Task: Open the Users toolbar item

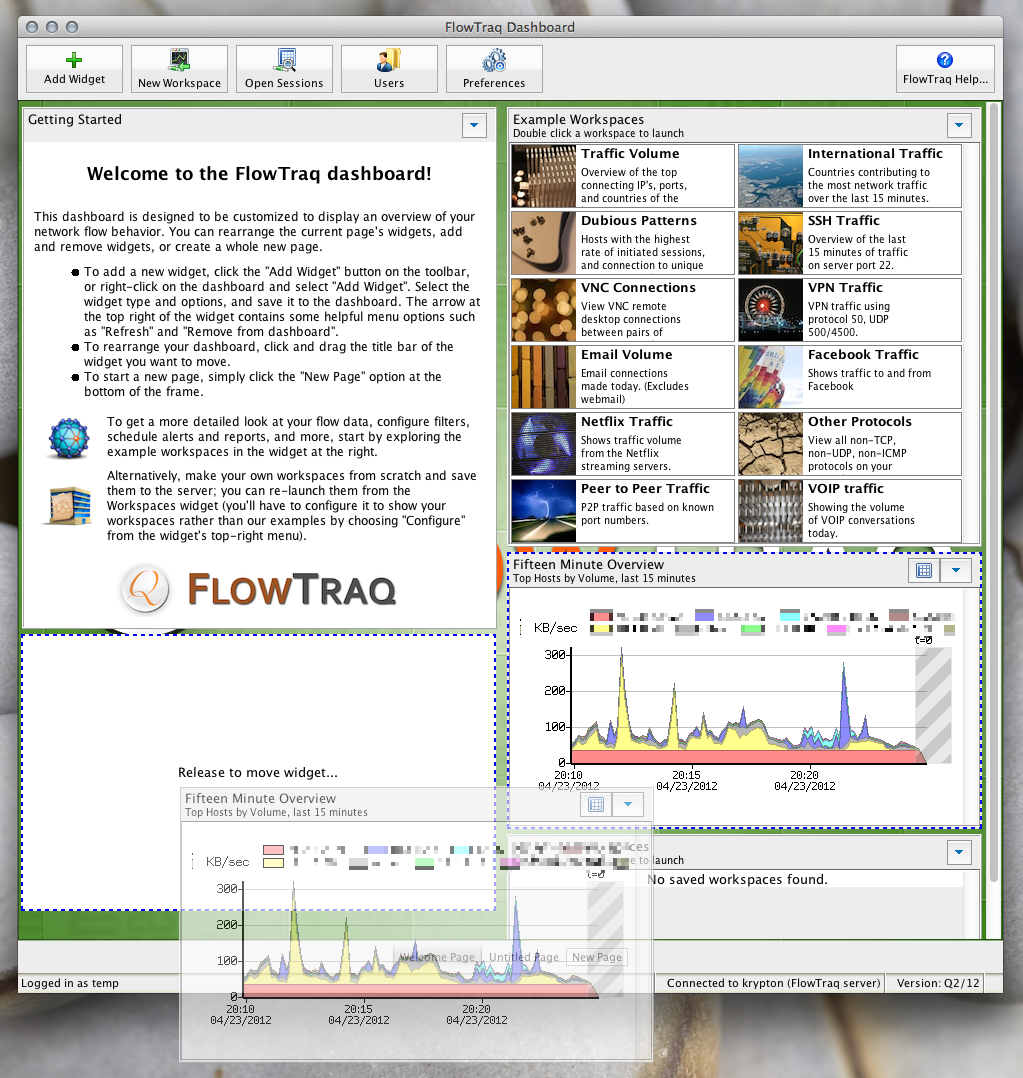Action: (x=389, y=69)
